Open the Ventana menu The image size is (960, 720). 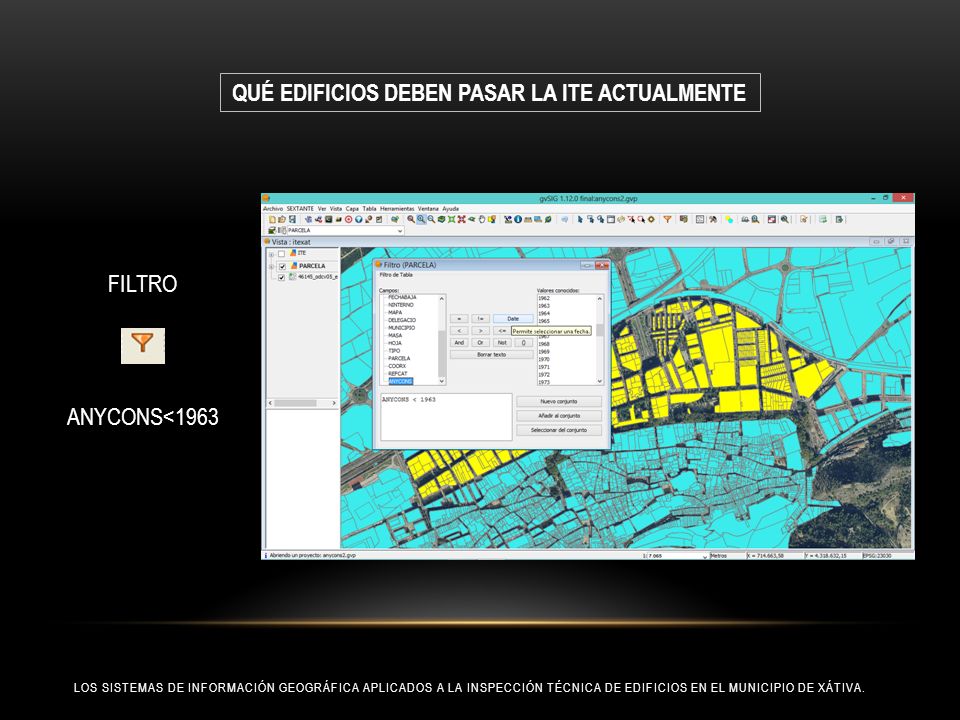pos(428,209)
